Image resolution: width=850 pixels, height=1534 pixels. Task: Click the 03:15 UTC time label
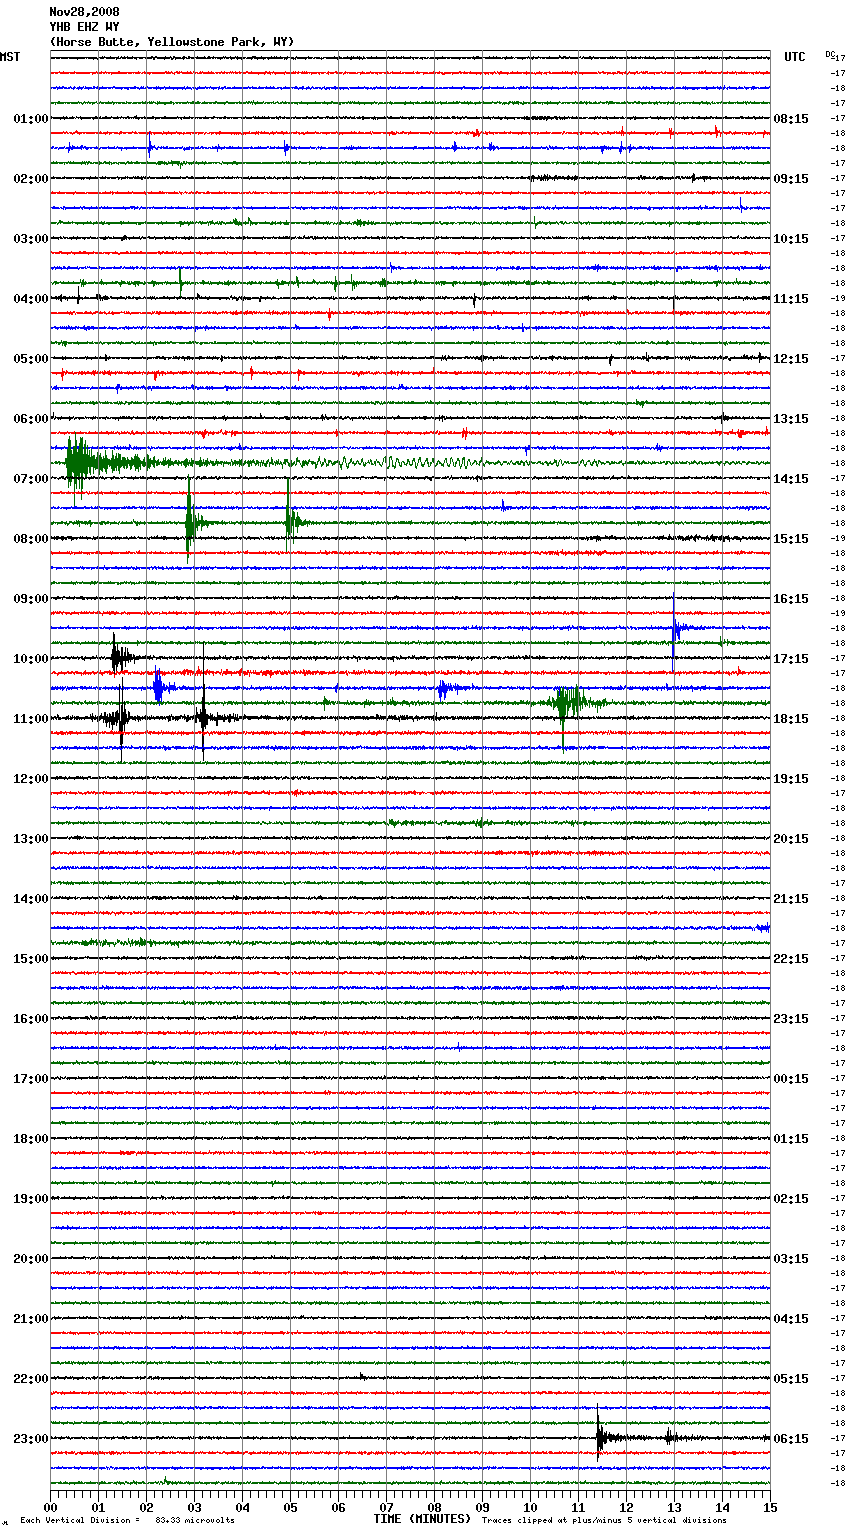click(x=791, y=1259)
